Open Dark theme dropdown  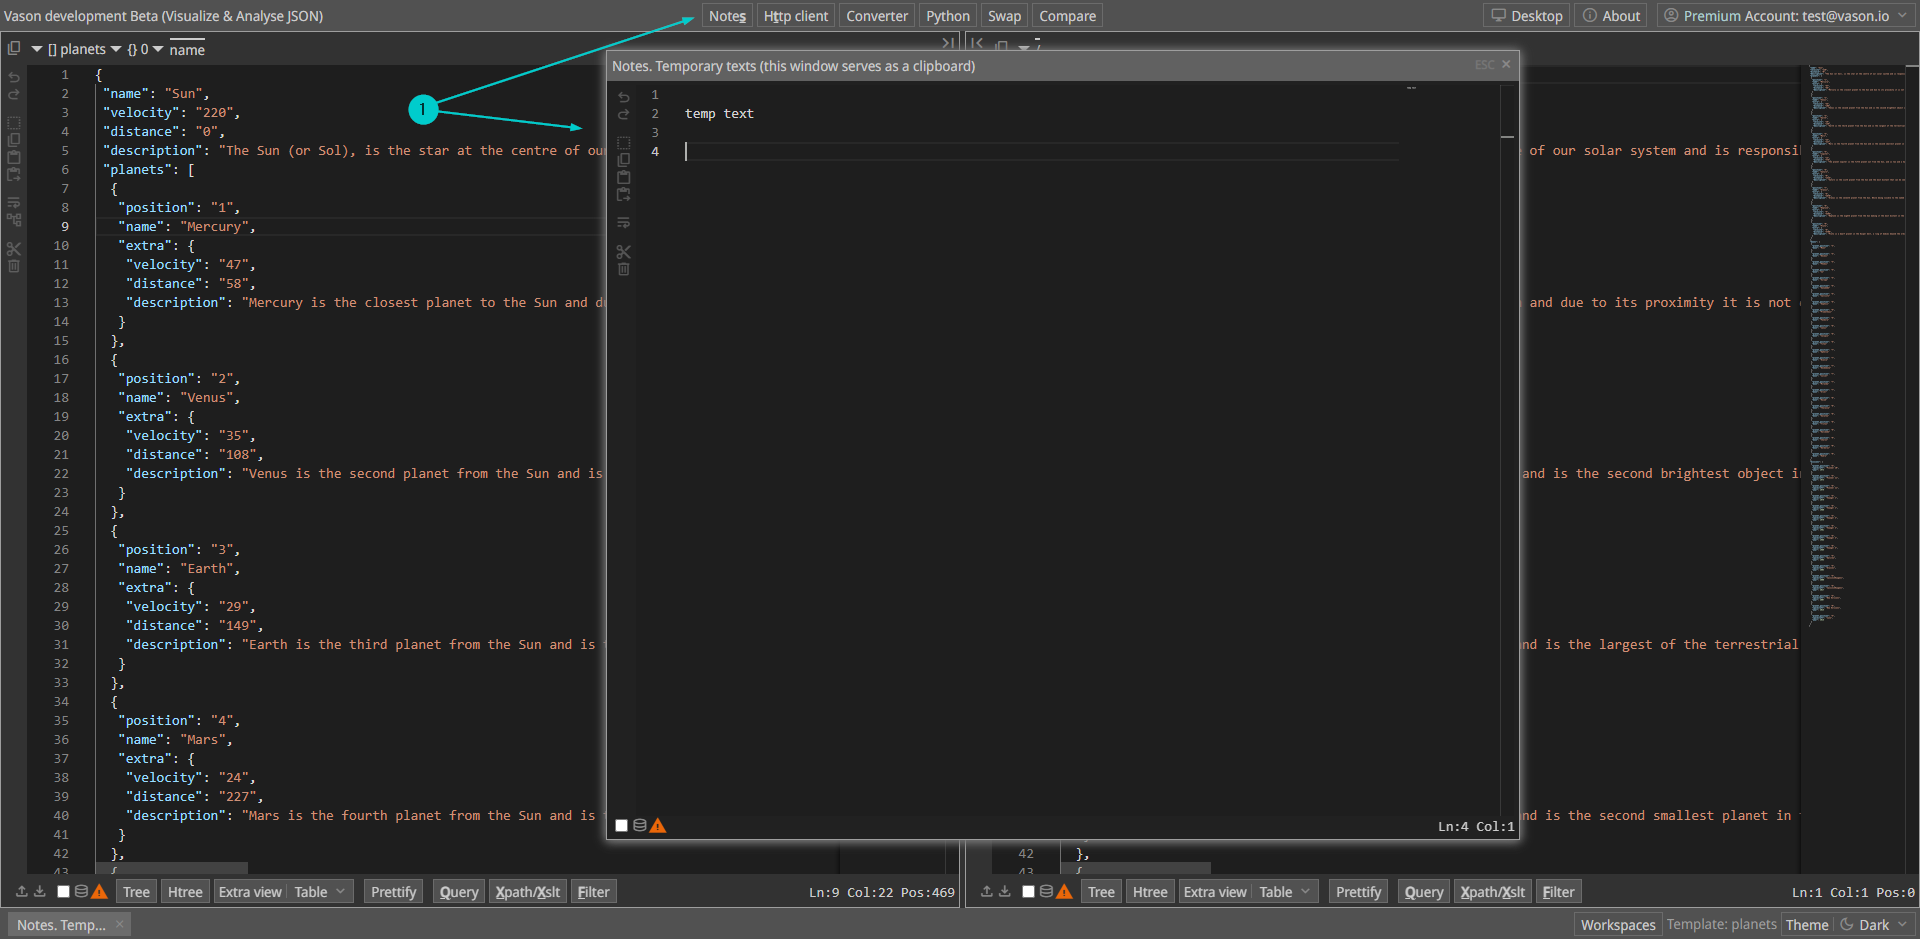click(x=1874, y=925)
